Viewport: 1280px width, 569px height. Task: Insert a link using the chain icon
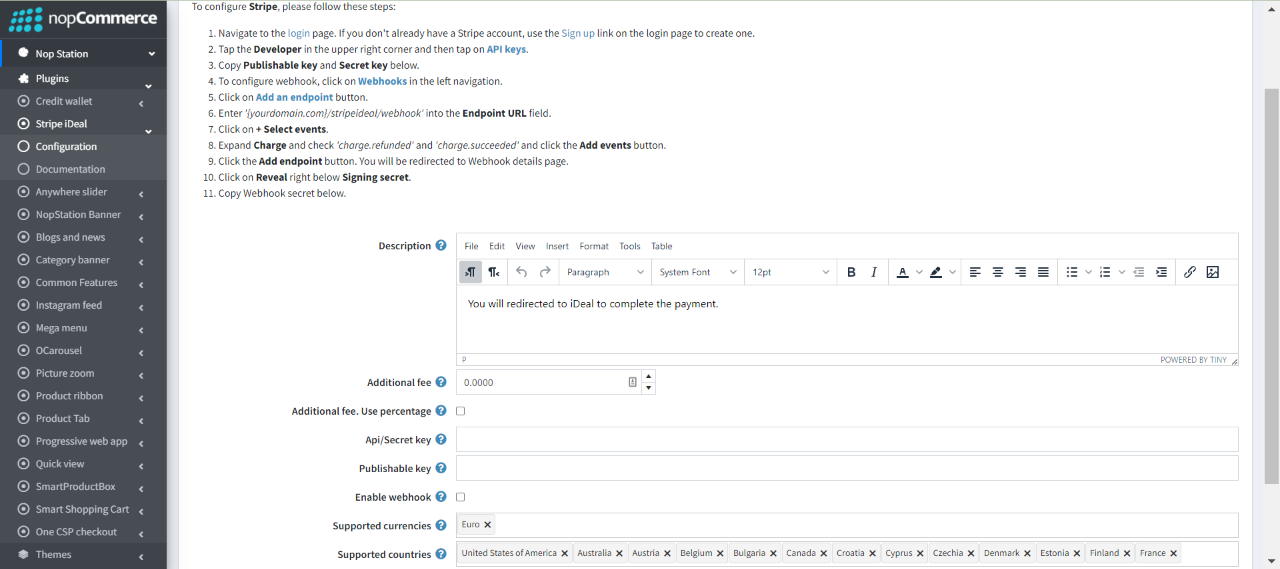point(1190,272)
